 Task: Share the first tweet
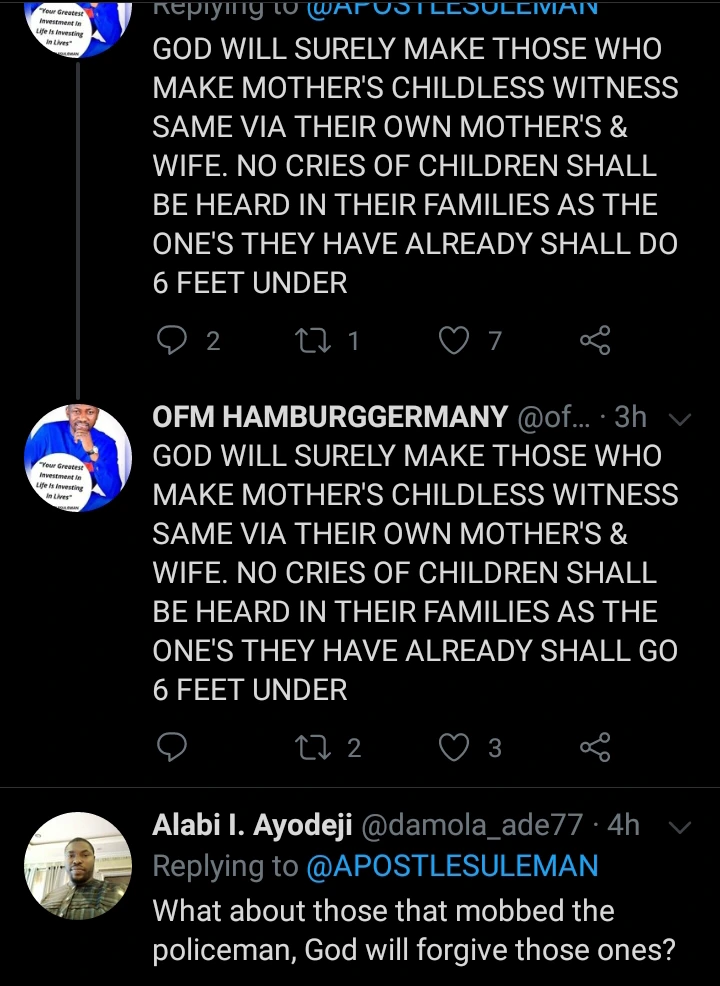tap(595, 342)
